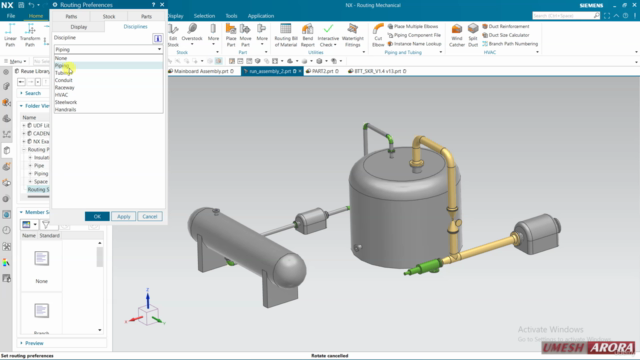Open the history clock icon in sidebar
The width and height of the screenshot is (640, 360).
[x=7, y=230]
